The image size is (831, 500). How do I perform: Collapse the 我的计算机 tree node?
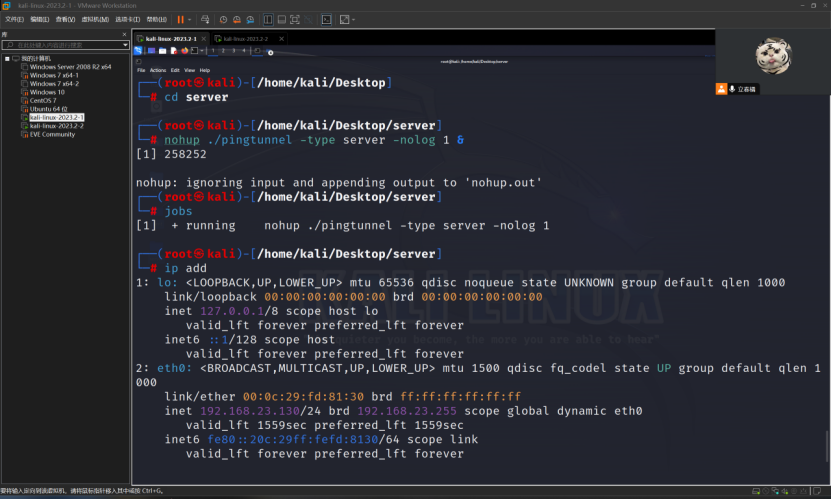pos(7,58)
